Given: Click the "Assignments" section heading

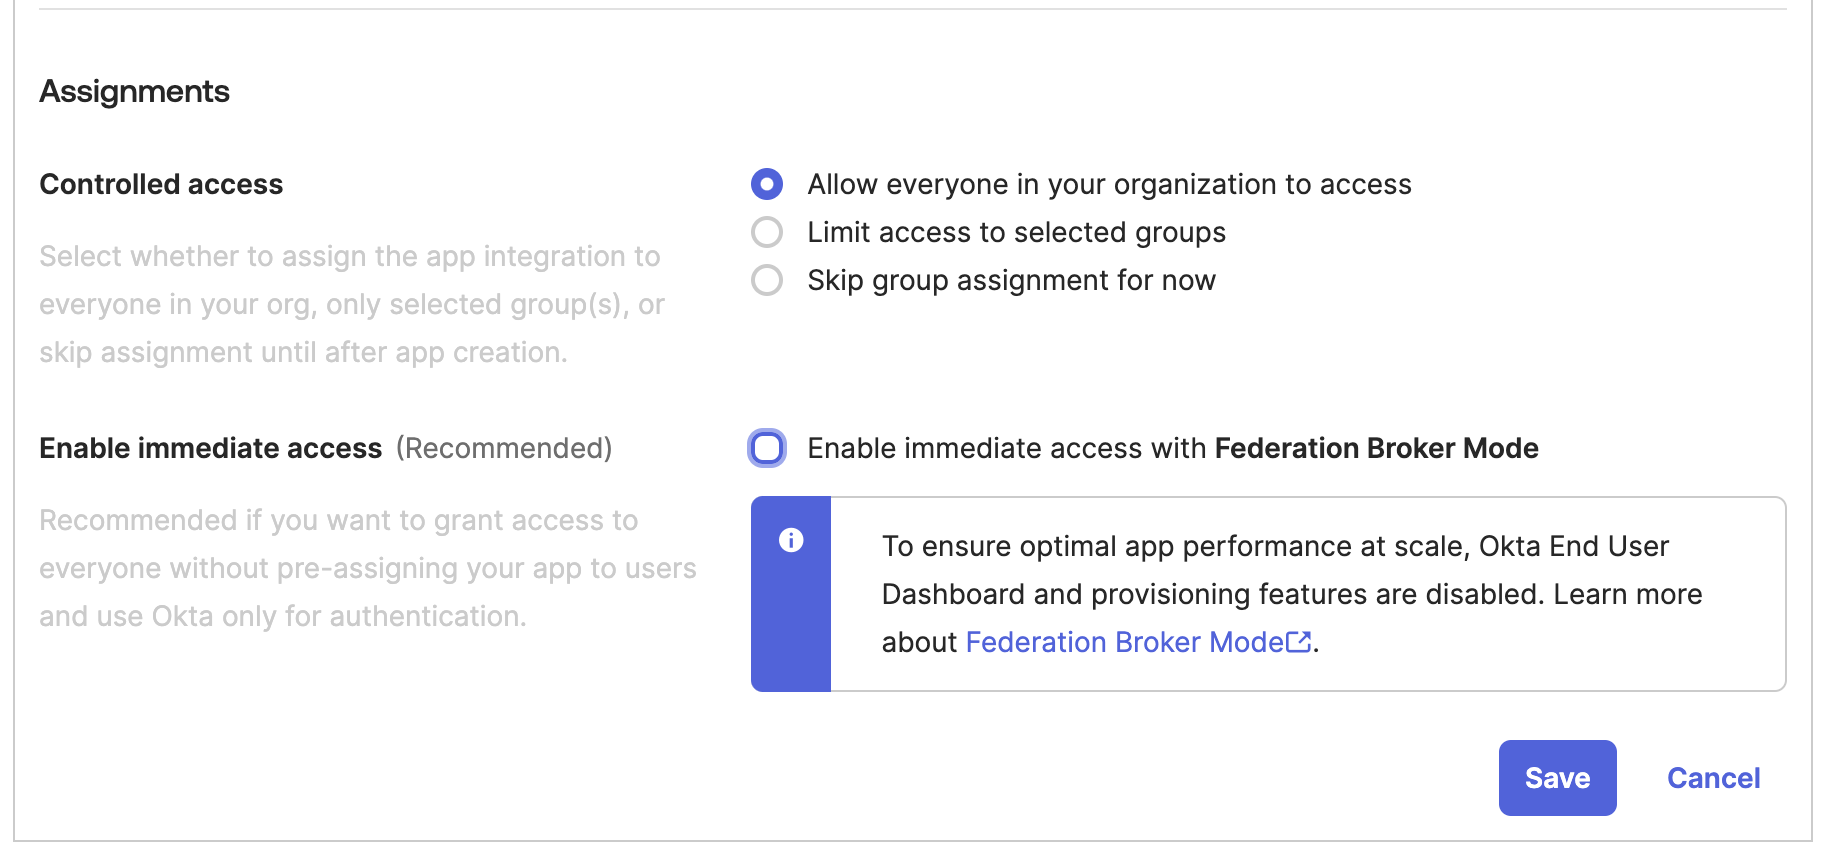Looking at the screenshot, I should (134, 91).
